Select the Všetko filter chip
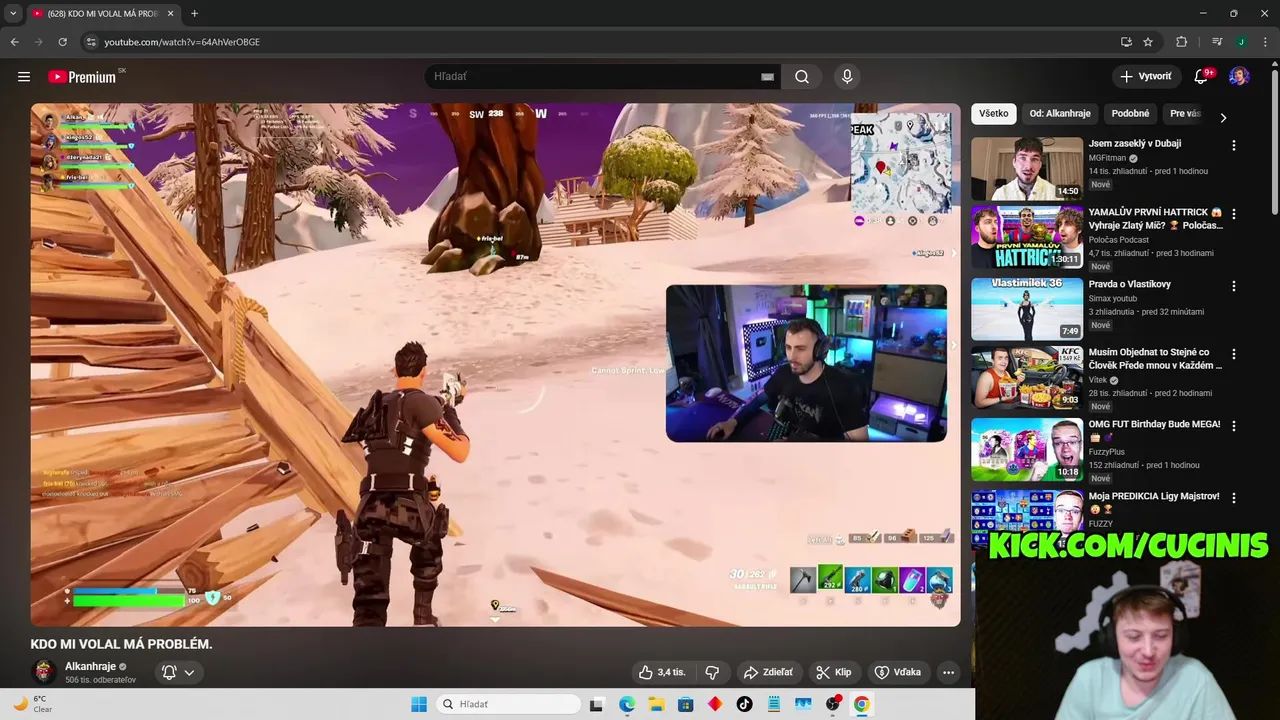1280x720 pixels. click(994, 113)
